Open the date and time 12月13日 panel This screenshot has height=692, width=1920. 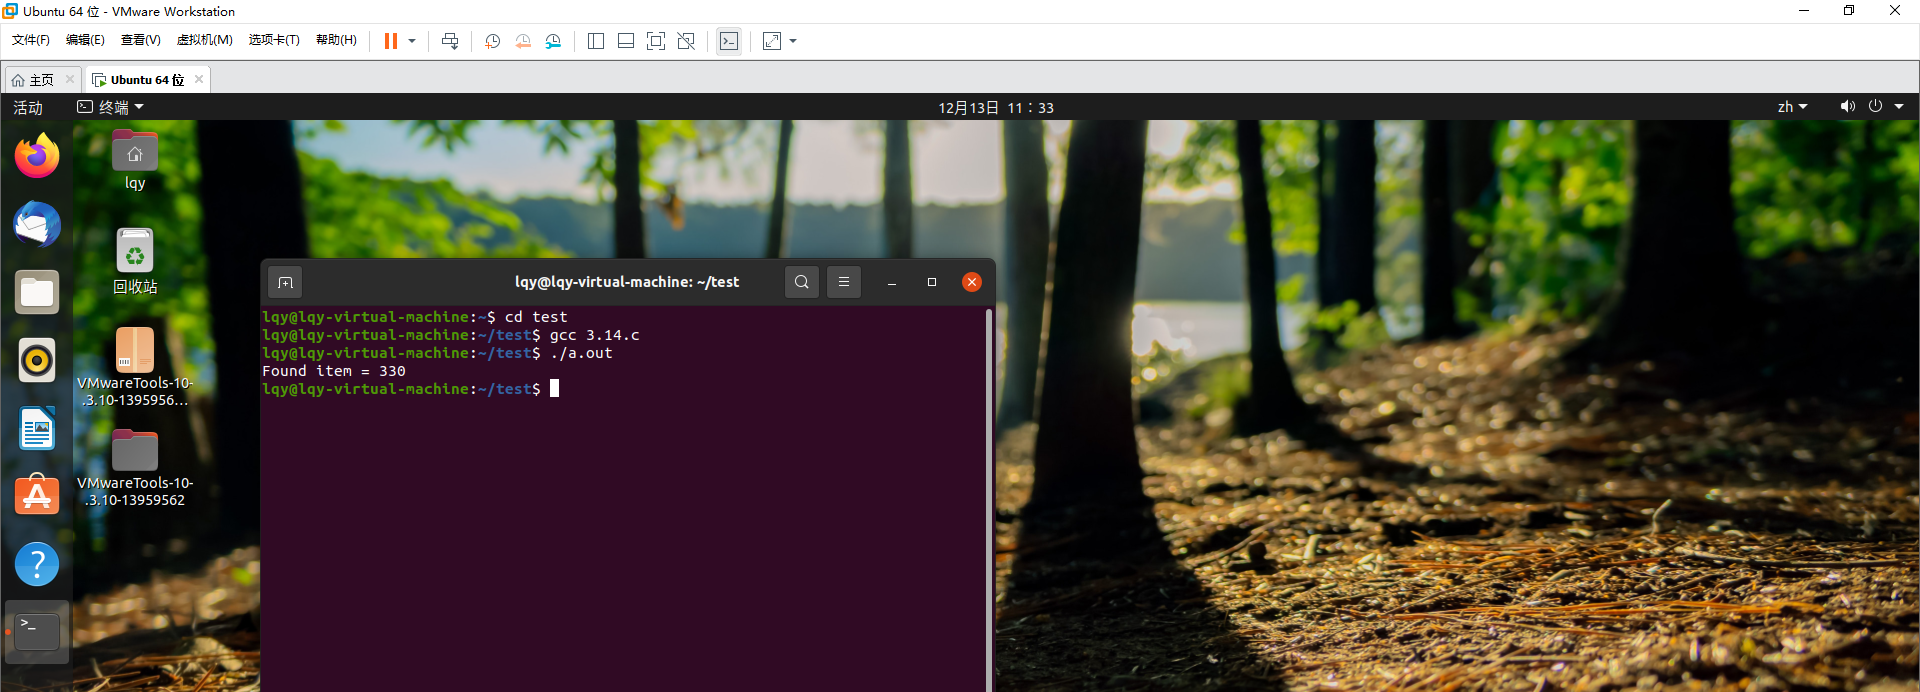coord(996,107)
